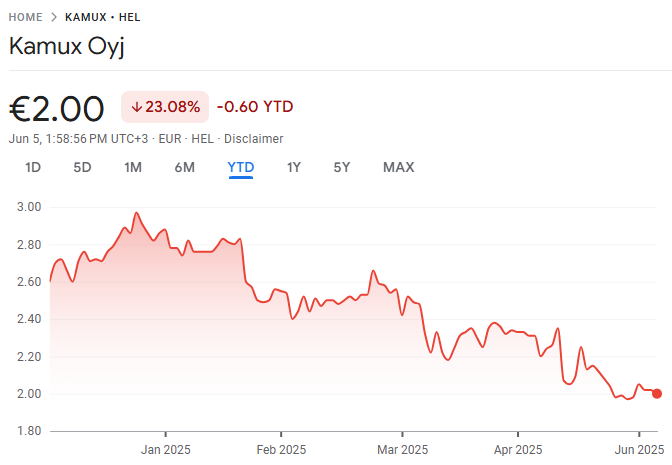The height and width of the screenshot is (465, 672).
Task: Click the breadcrumb chevron after HOME
Action: (x=54, y=18)
